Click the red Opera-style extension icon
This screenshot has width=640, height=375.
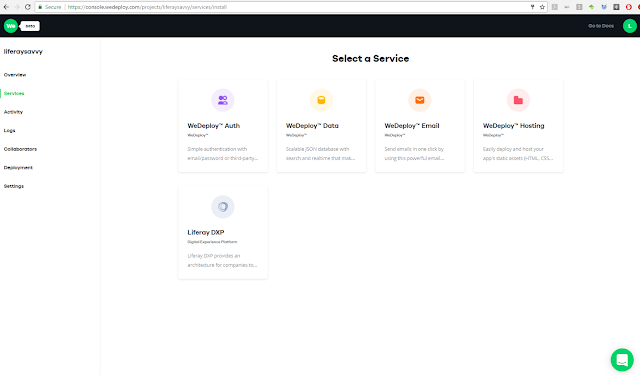629,7
